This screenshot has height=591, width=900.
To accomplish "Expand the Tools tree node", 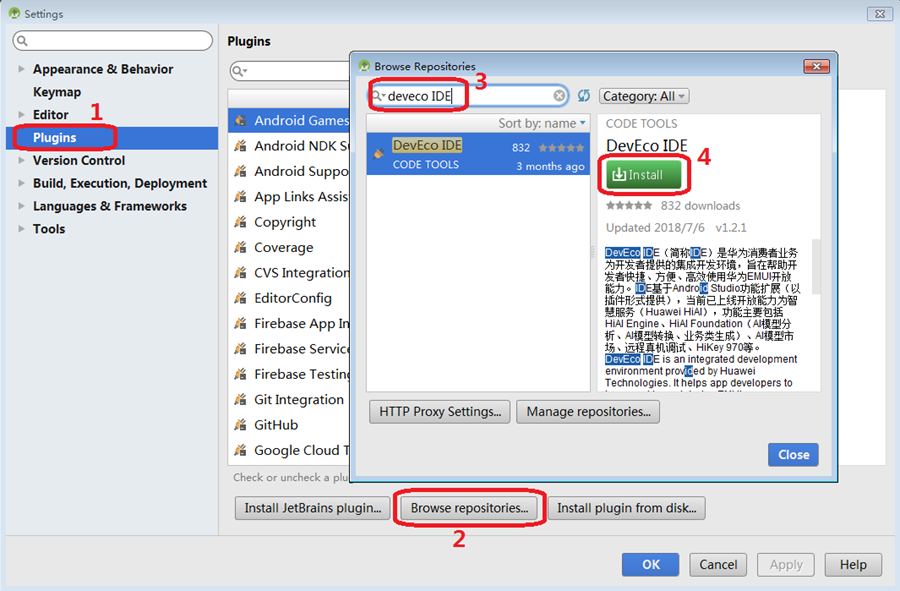I will coord(22,229).
